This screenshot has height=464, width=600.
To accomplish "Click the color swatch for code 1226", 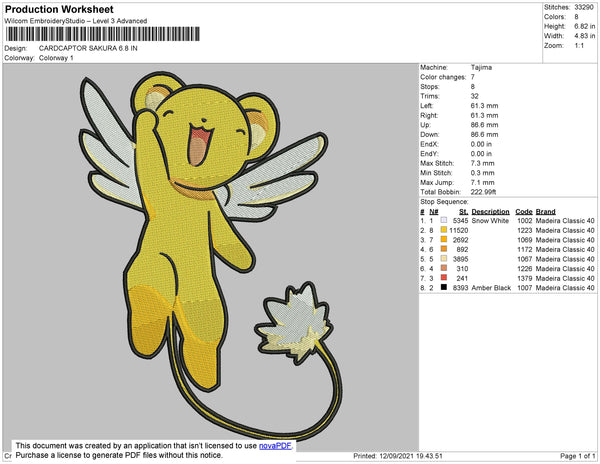I will point(444,268).
